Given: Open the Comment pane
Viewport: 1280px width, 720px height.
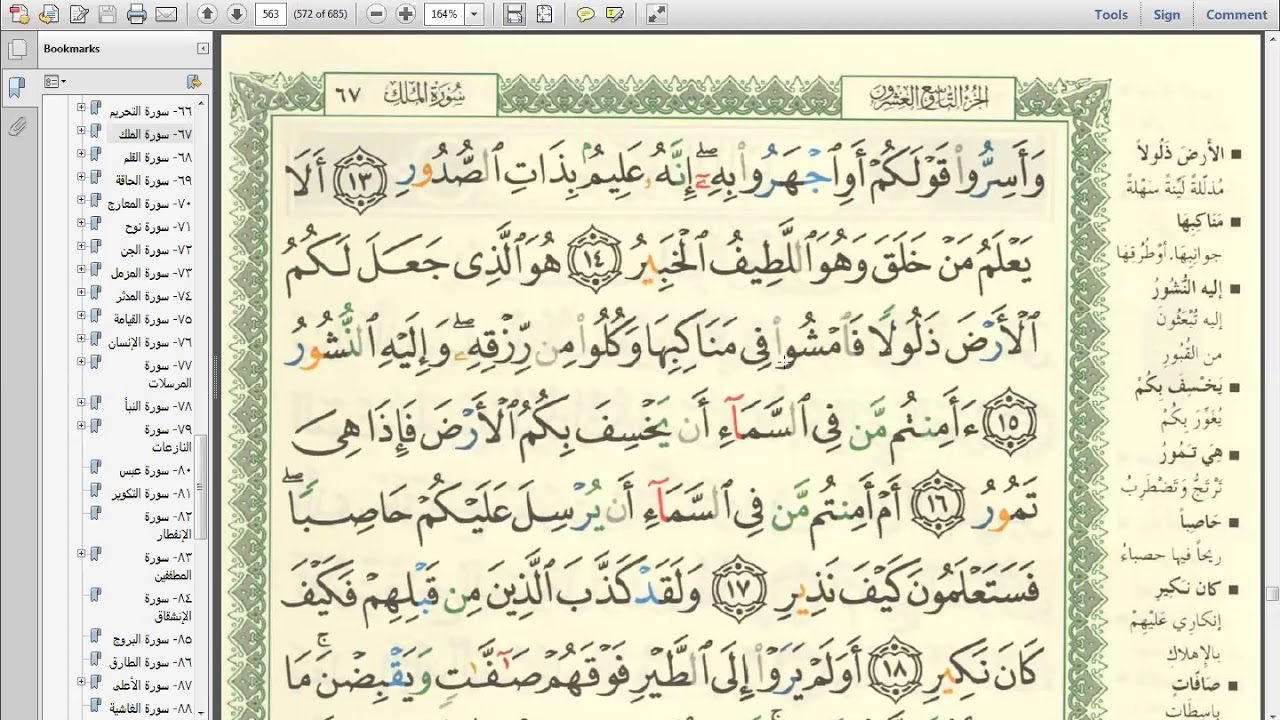Looking at the screenshot, I should tap(1236, 14).
